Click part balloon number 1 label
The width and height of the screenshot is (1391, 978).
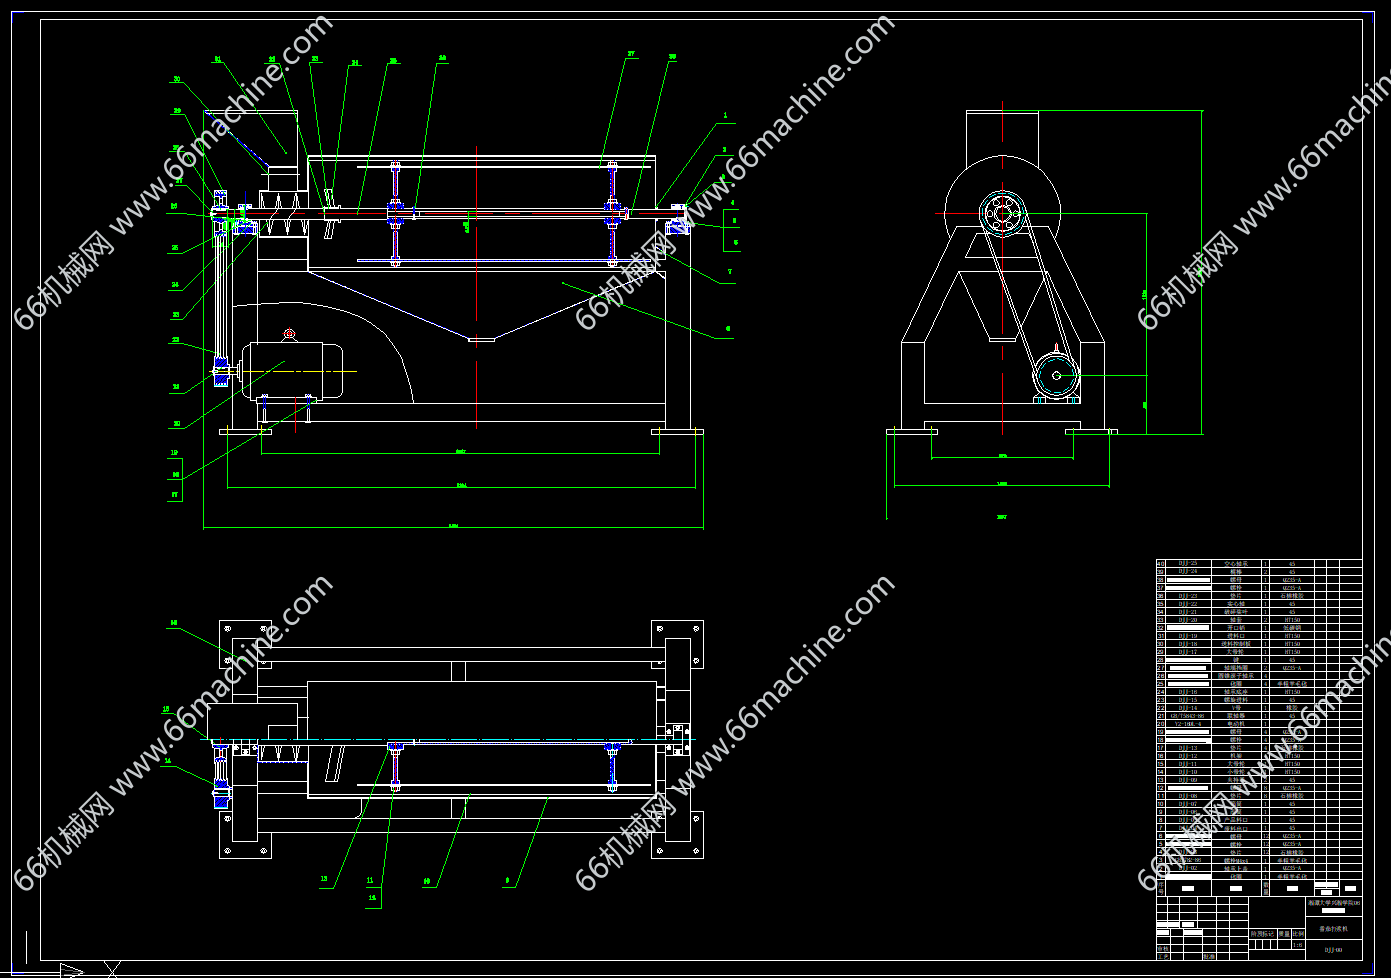726,116
